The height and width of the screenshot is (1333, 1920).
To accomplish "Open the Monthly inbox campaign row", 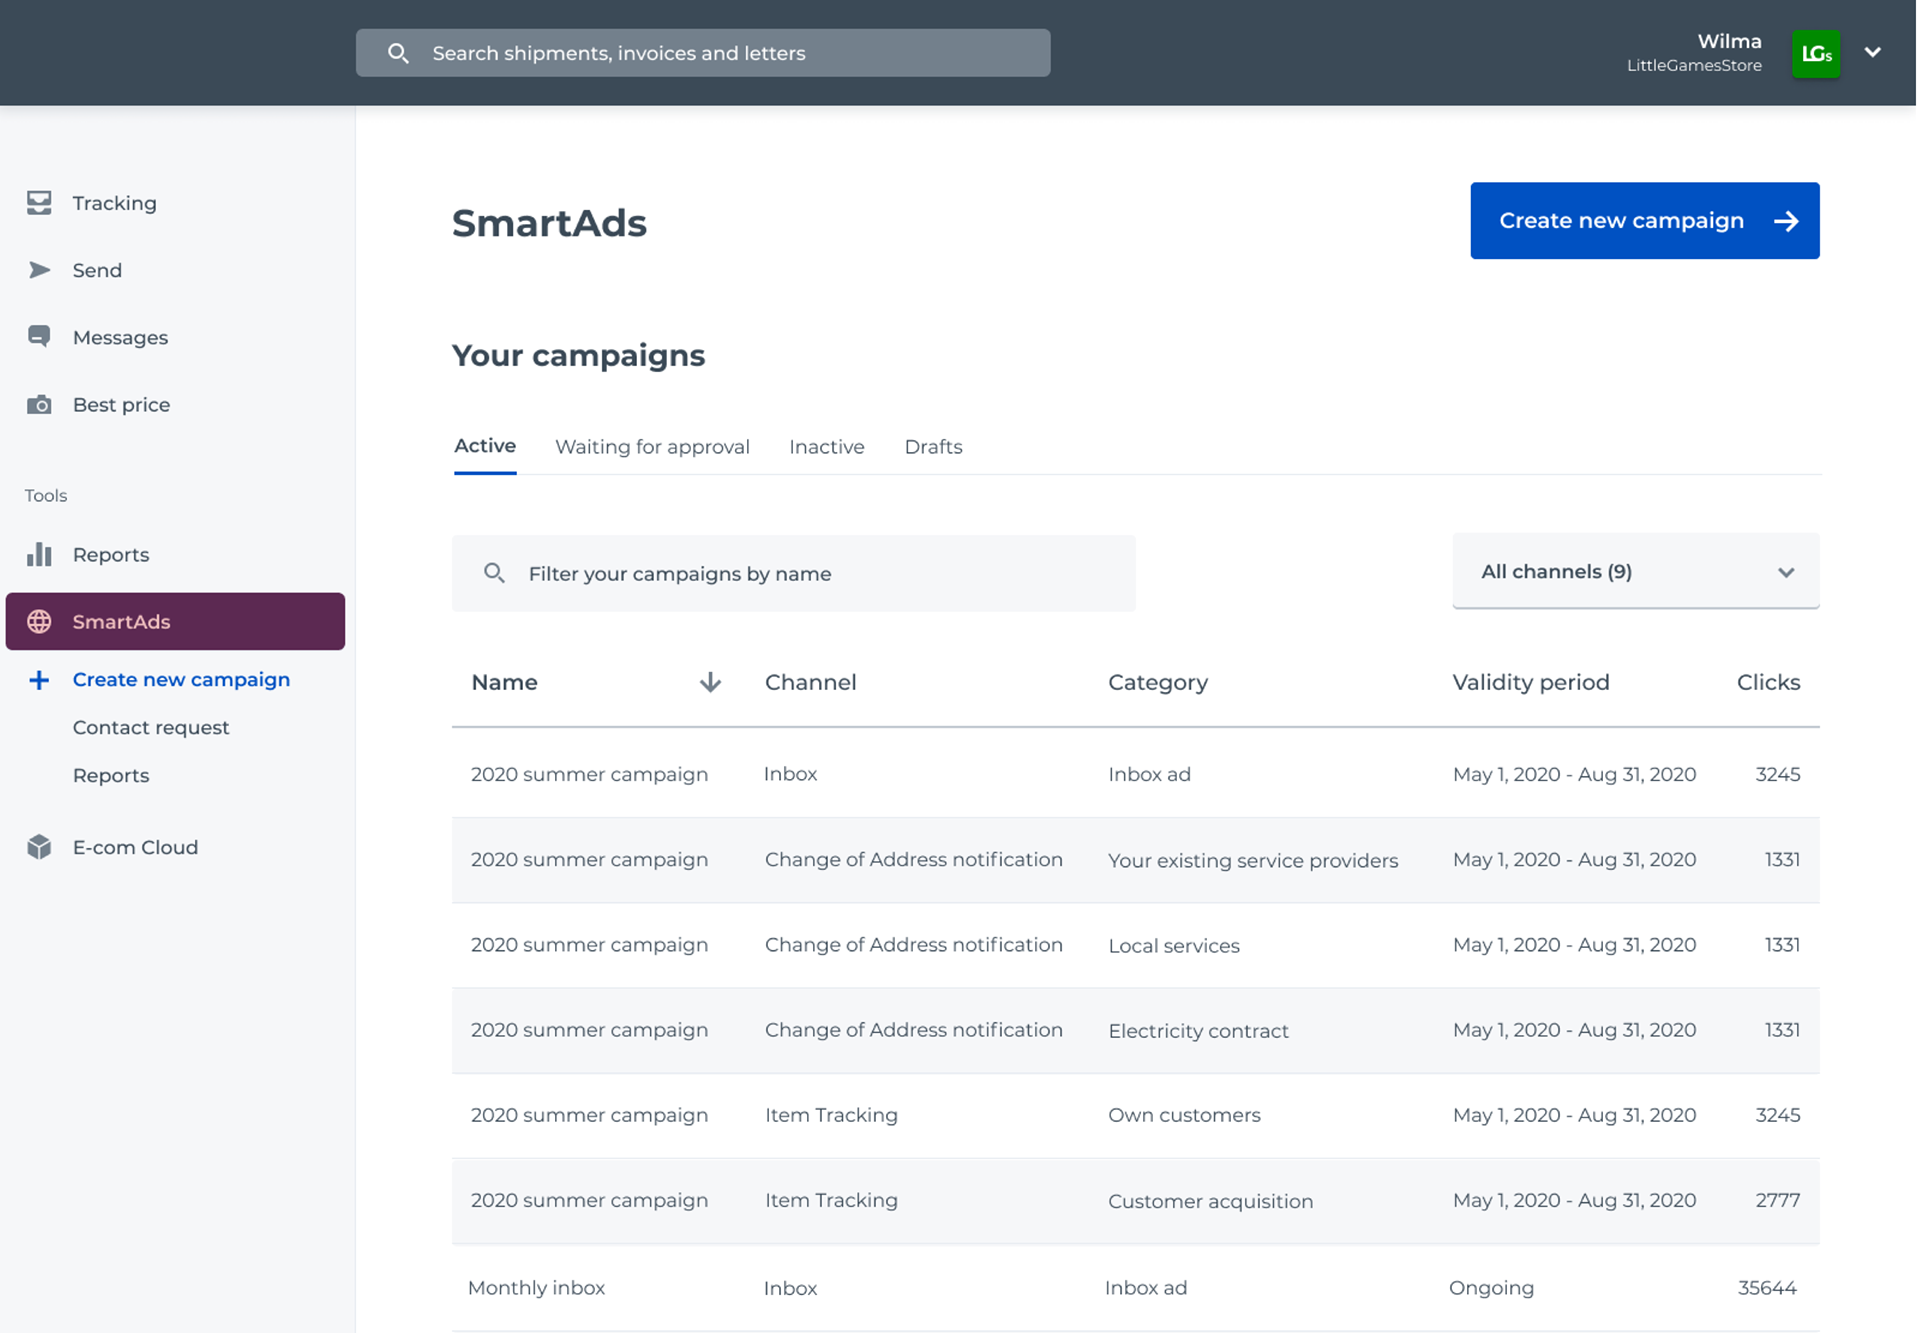I will [537, 1287].
